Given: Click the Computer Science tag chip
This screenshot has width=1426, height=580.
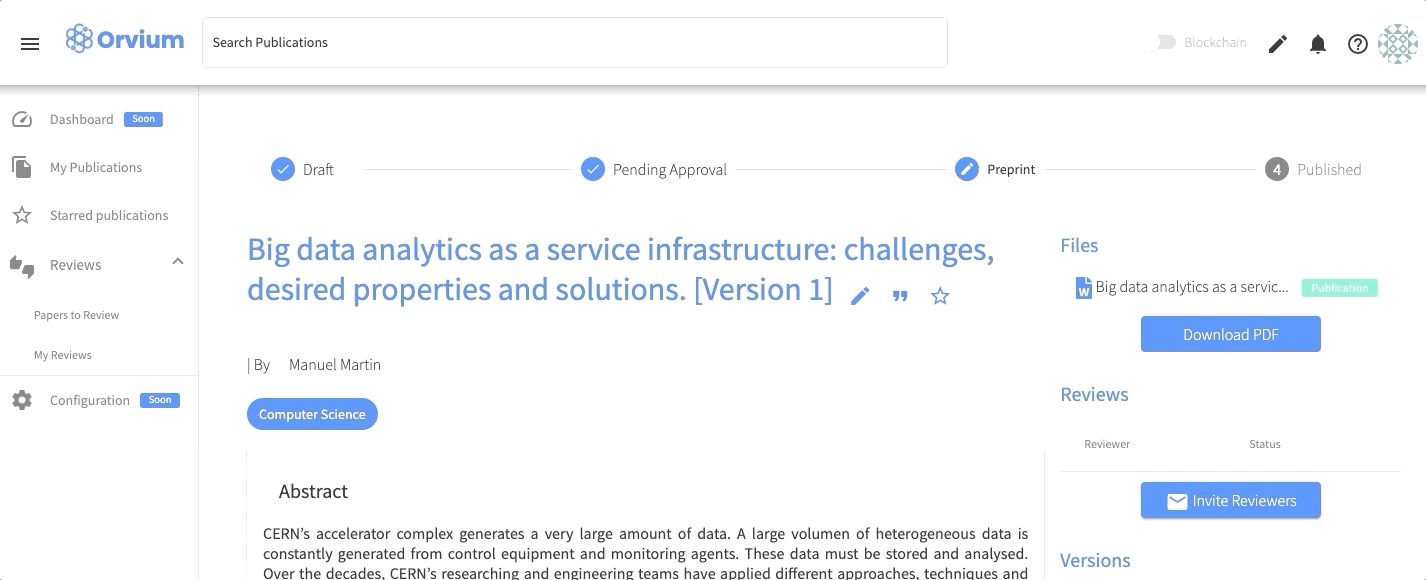Looking at the screenshot, I should pos(312,414).
